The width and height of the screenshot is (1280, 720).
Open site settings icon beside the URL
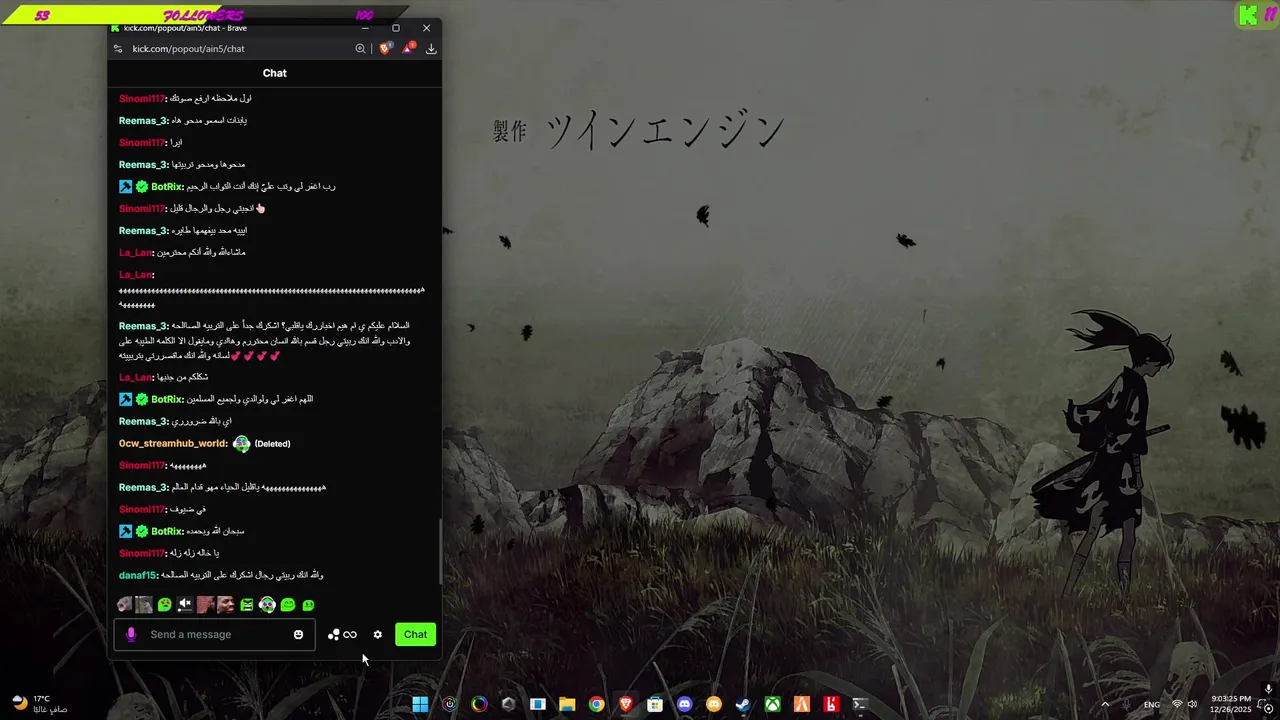pos(118,48)
